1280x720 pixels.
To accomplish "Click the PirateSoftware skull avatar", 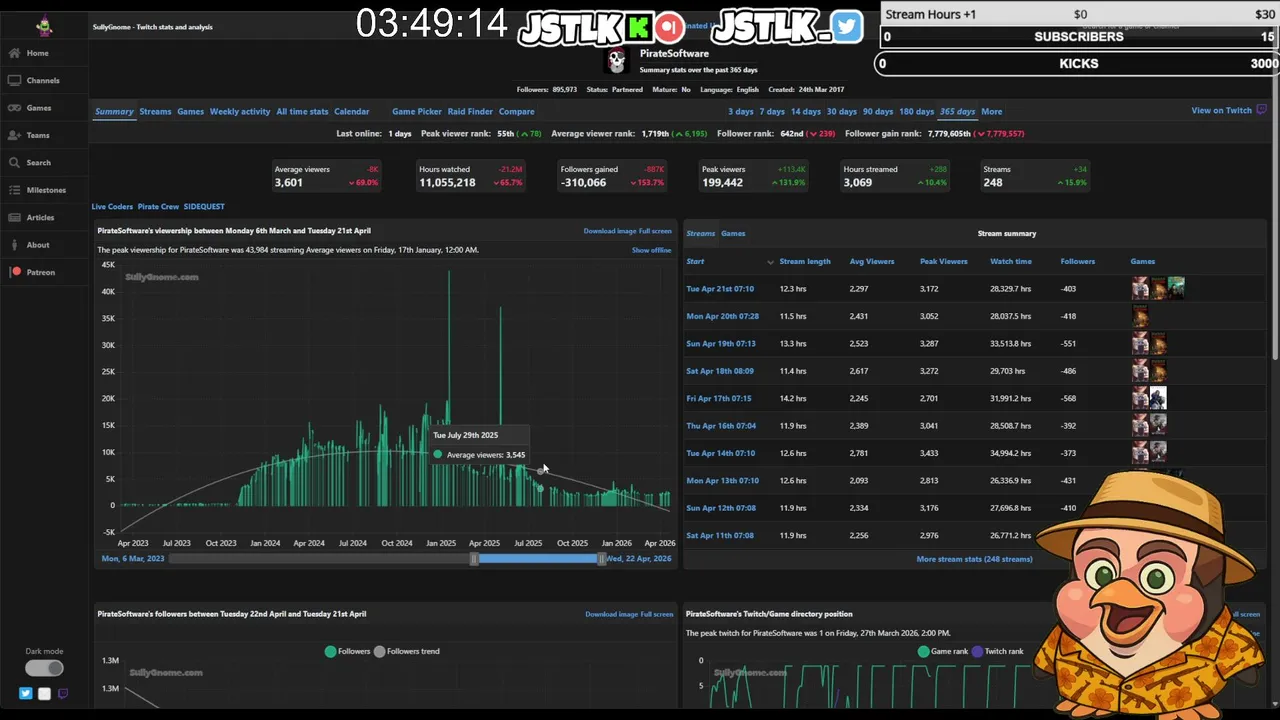I will 617,62.
